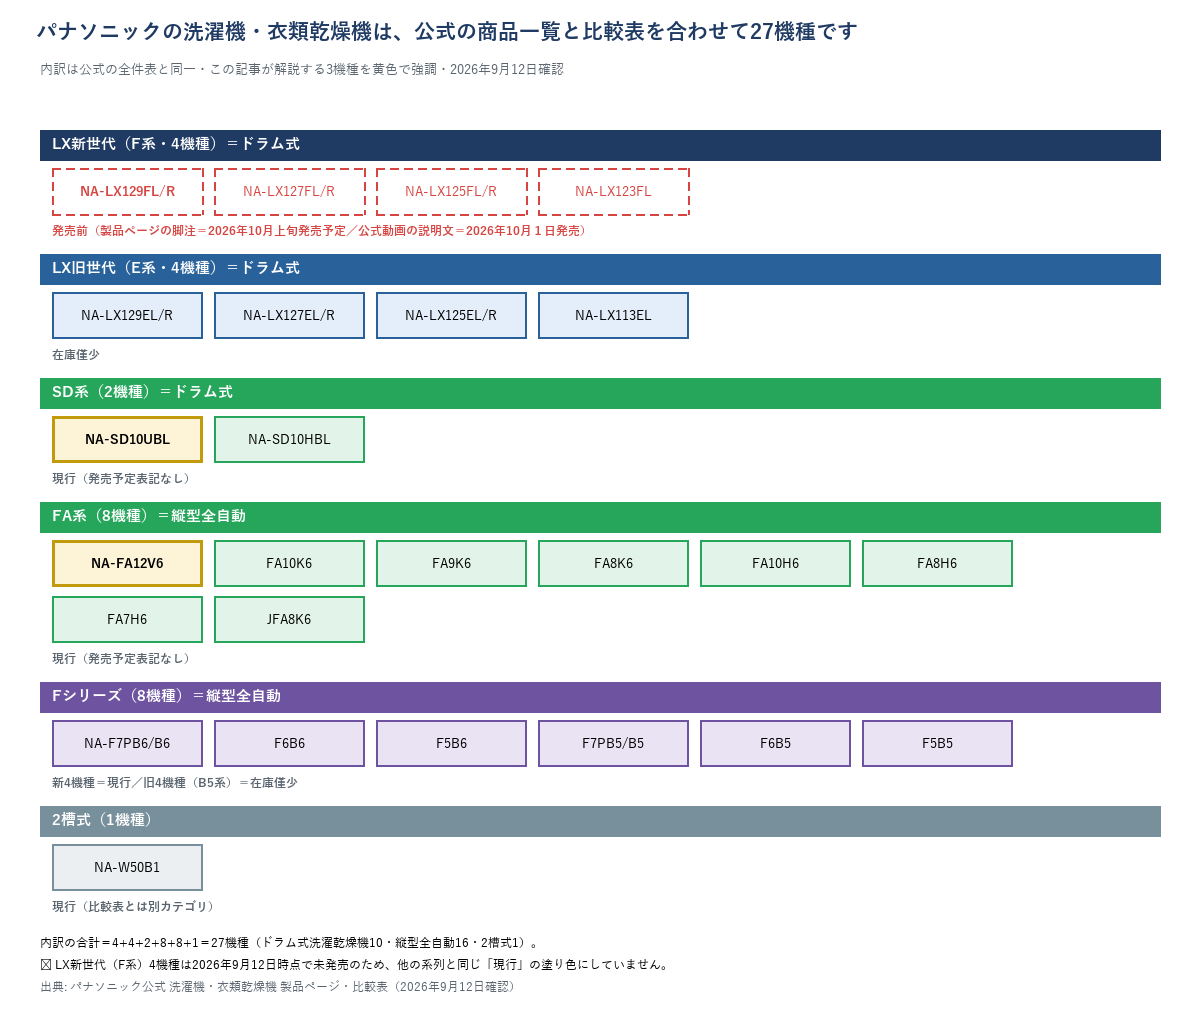Select the Fシリーズ（8機種） section header

pyautogui.click(x=600, y=697)
